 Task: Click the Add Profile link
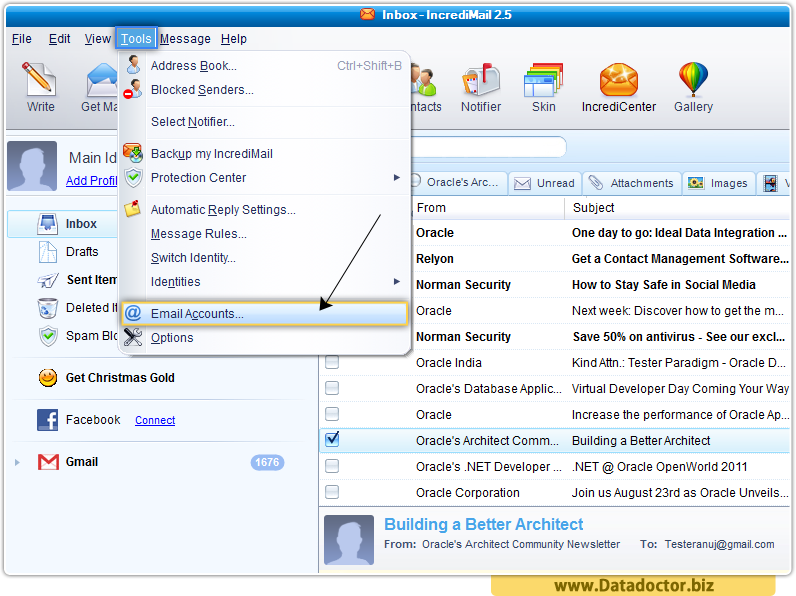[92, 181]
